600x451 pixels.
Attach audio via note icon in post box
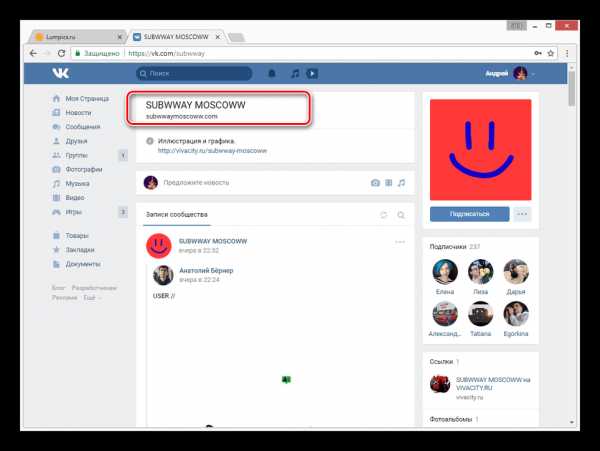click(x=401, y=183)
